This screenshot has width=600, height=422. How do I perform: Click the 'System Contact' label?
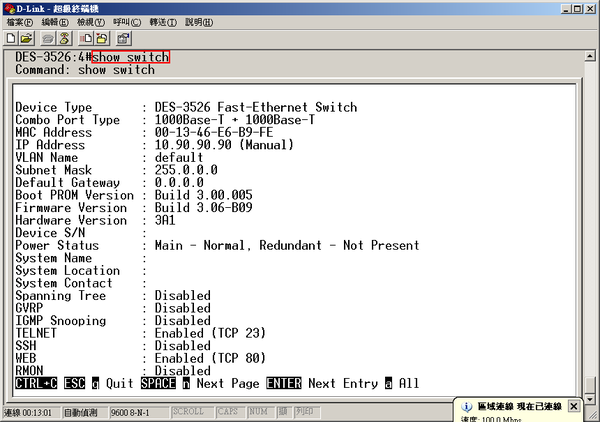pos(64,283)
